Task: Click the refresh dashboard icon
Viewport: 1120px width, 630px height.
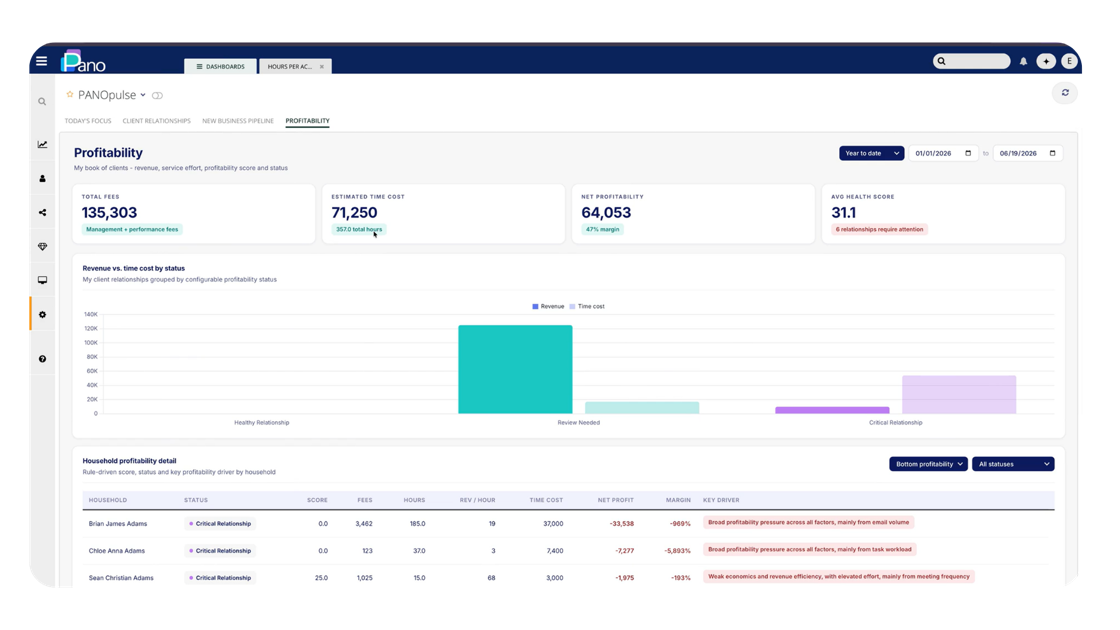Action: point(1065,93)
